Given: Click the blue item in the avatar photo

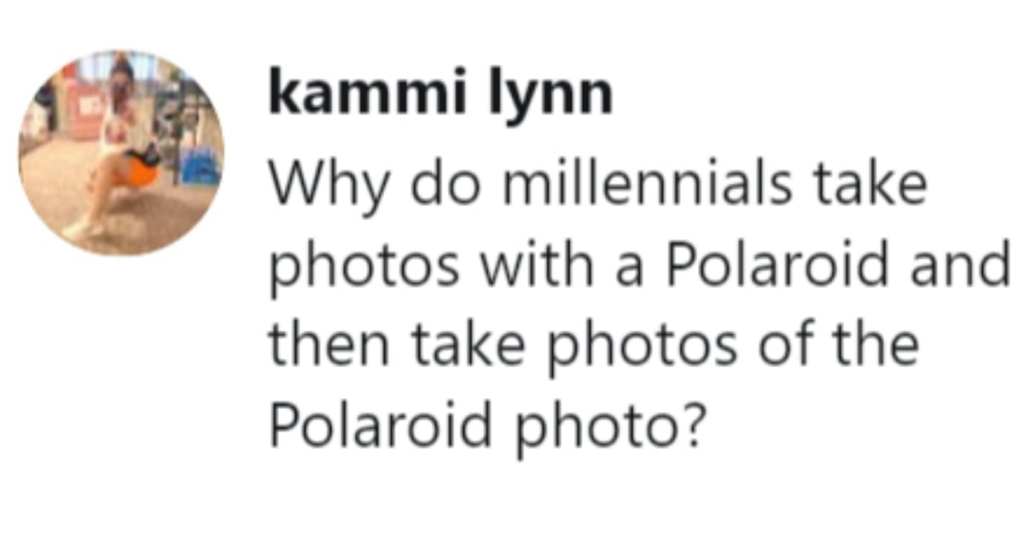Looking at the screenshot, I should click(x=200, y=166).
